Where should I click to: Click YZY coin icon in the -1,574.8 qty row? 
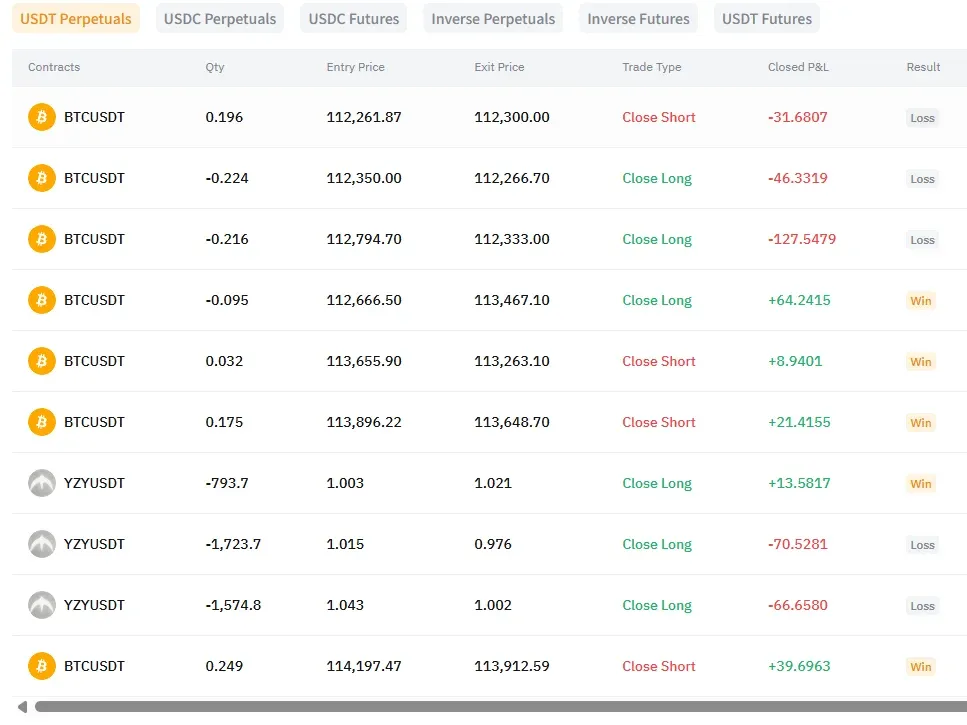click(x=42, y=605)
